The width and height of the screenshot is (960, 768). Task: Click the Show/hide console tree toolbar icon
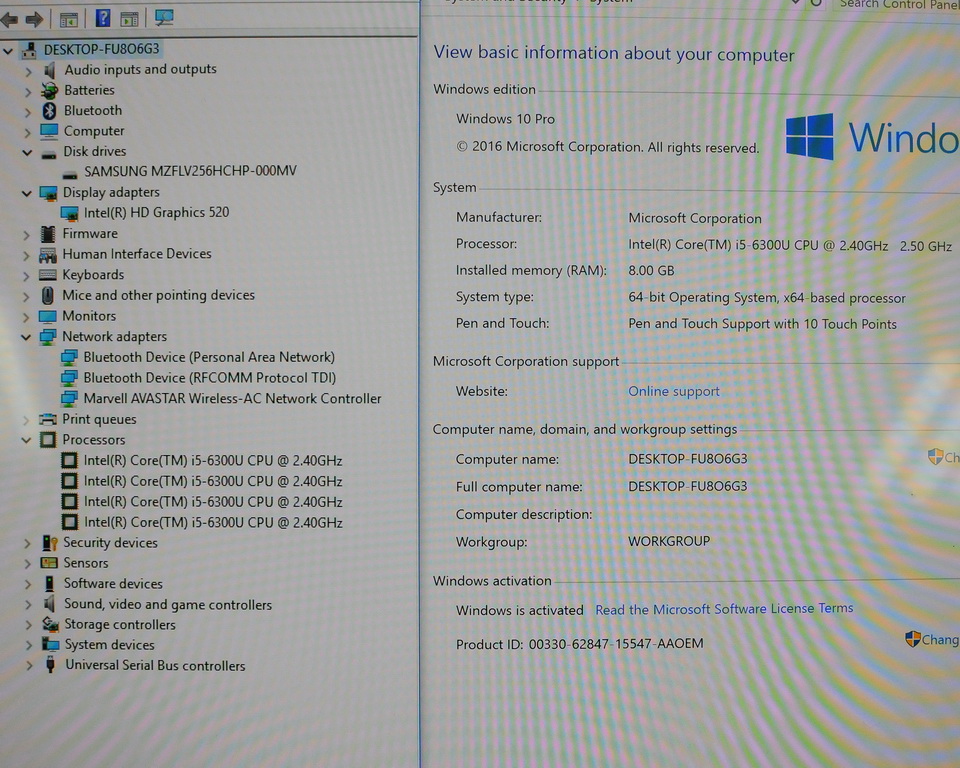pos(69,20)
